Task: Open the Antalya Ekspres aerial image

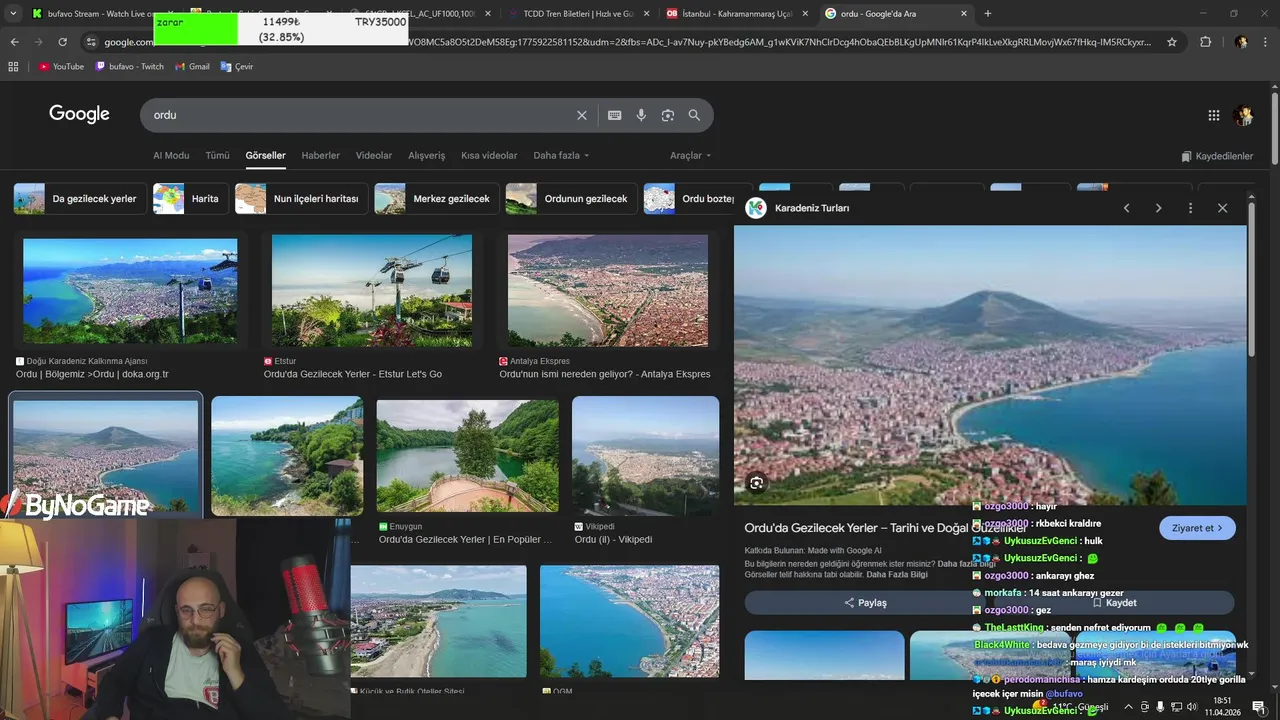Action: coord(608,291)
